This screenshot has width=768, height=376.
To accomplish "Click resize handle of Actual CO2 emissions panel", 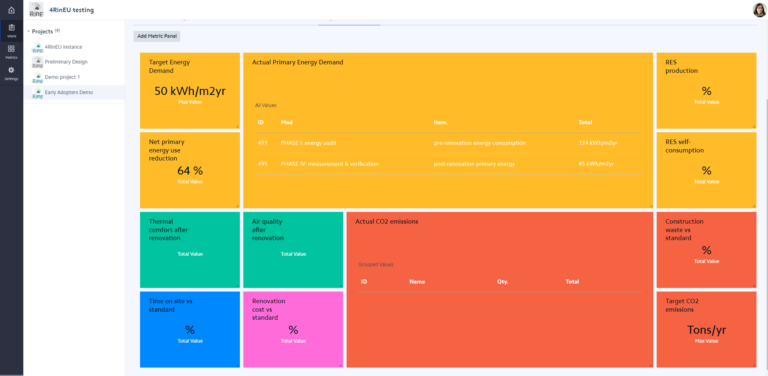I will [650, 365].
